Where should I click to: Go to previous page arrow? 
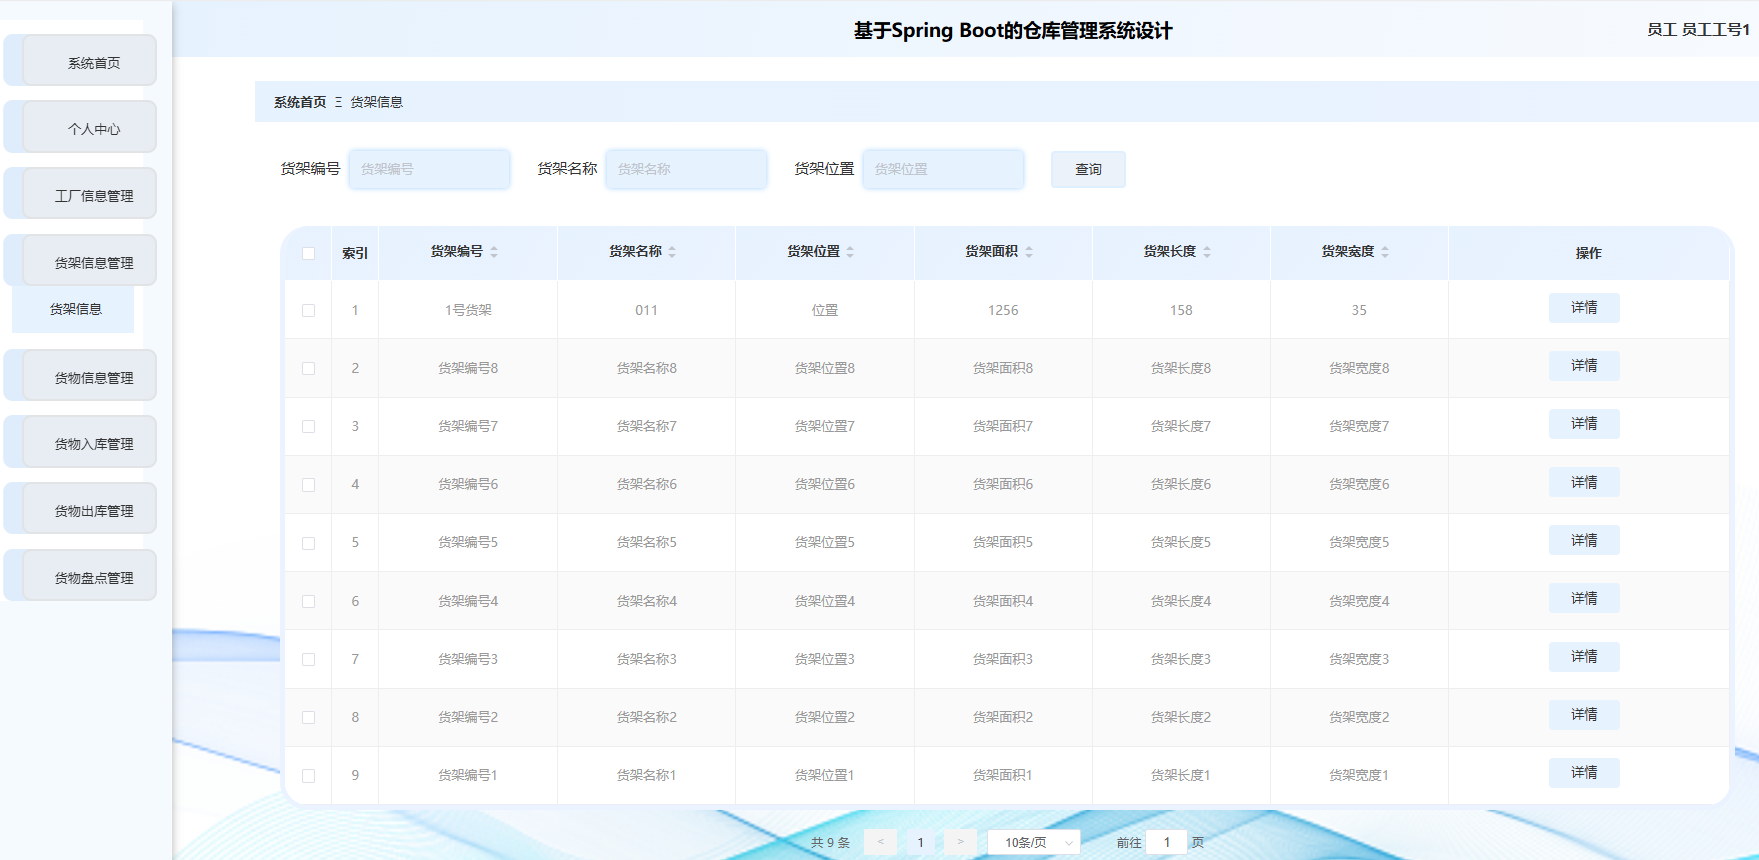880,842
